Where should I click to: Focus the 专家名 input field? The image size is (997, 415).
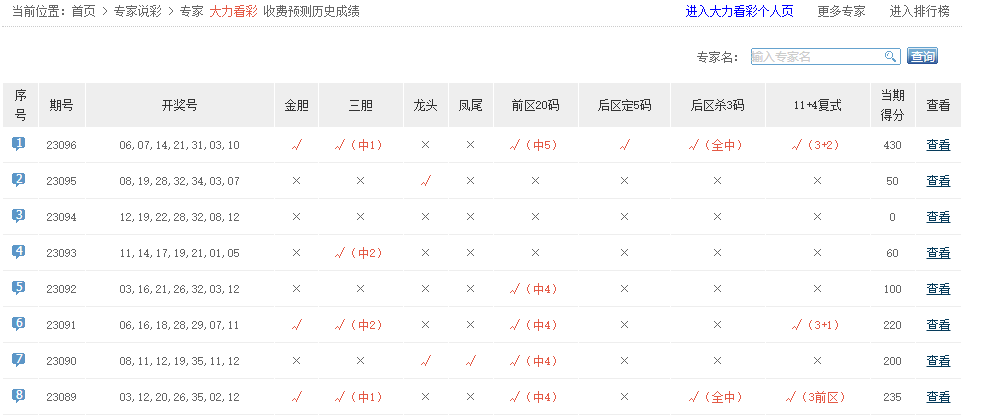[815, 57]
